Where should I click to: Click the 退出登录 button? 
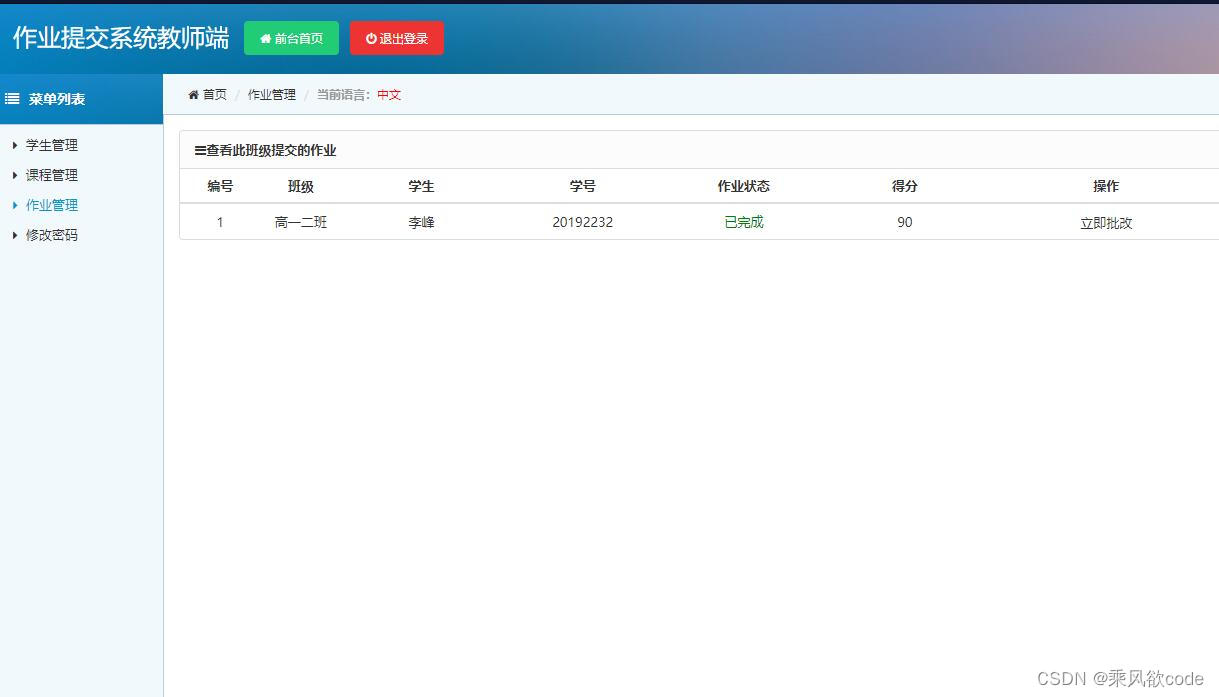pyautogui.click(x=396, y=38)
